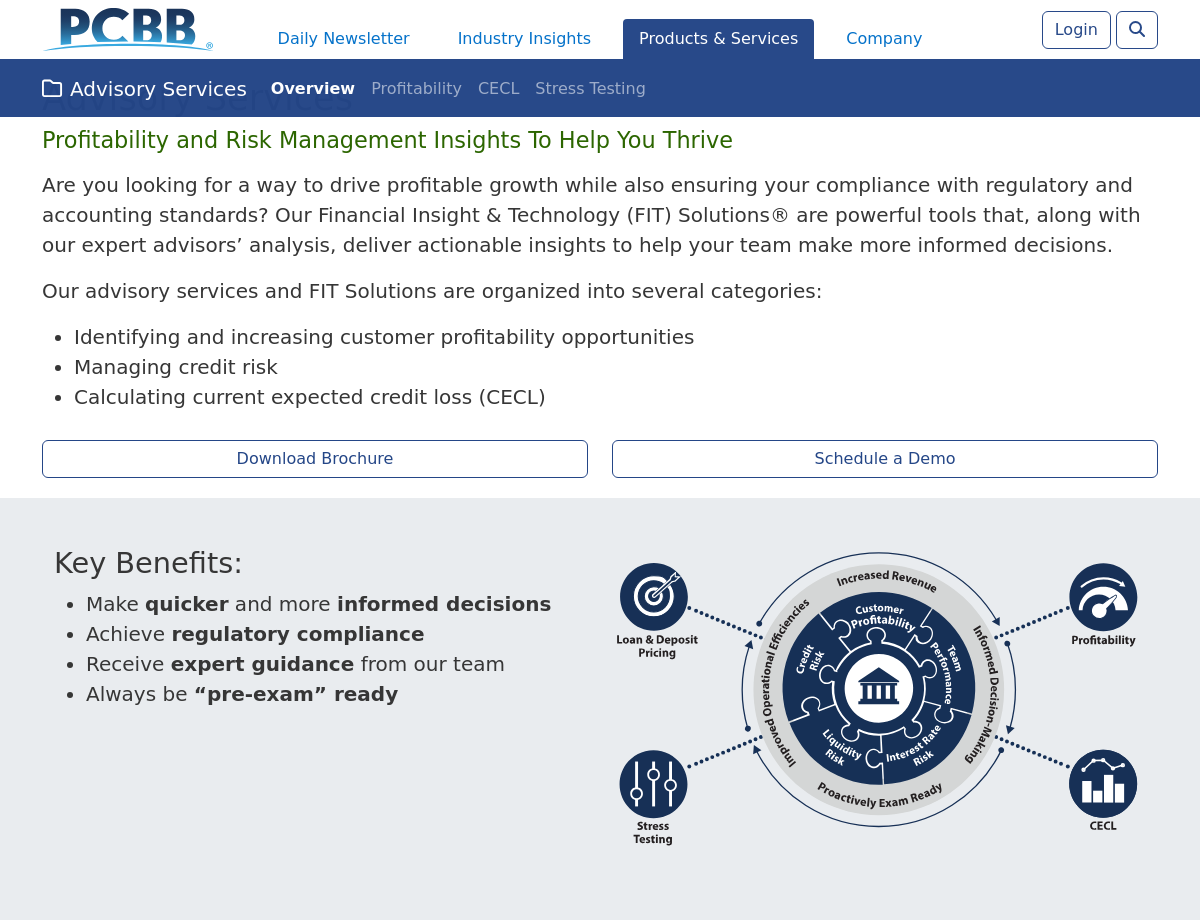
Task: Switch to the Overview tab
Action: 312,88
